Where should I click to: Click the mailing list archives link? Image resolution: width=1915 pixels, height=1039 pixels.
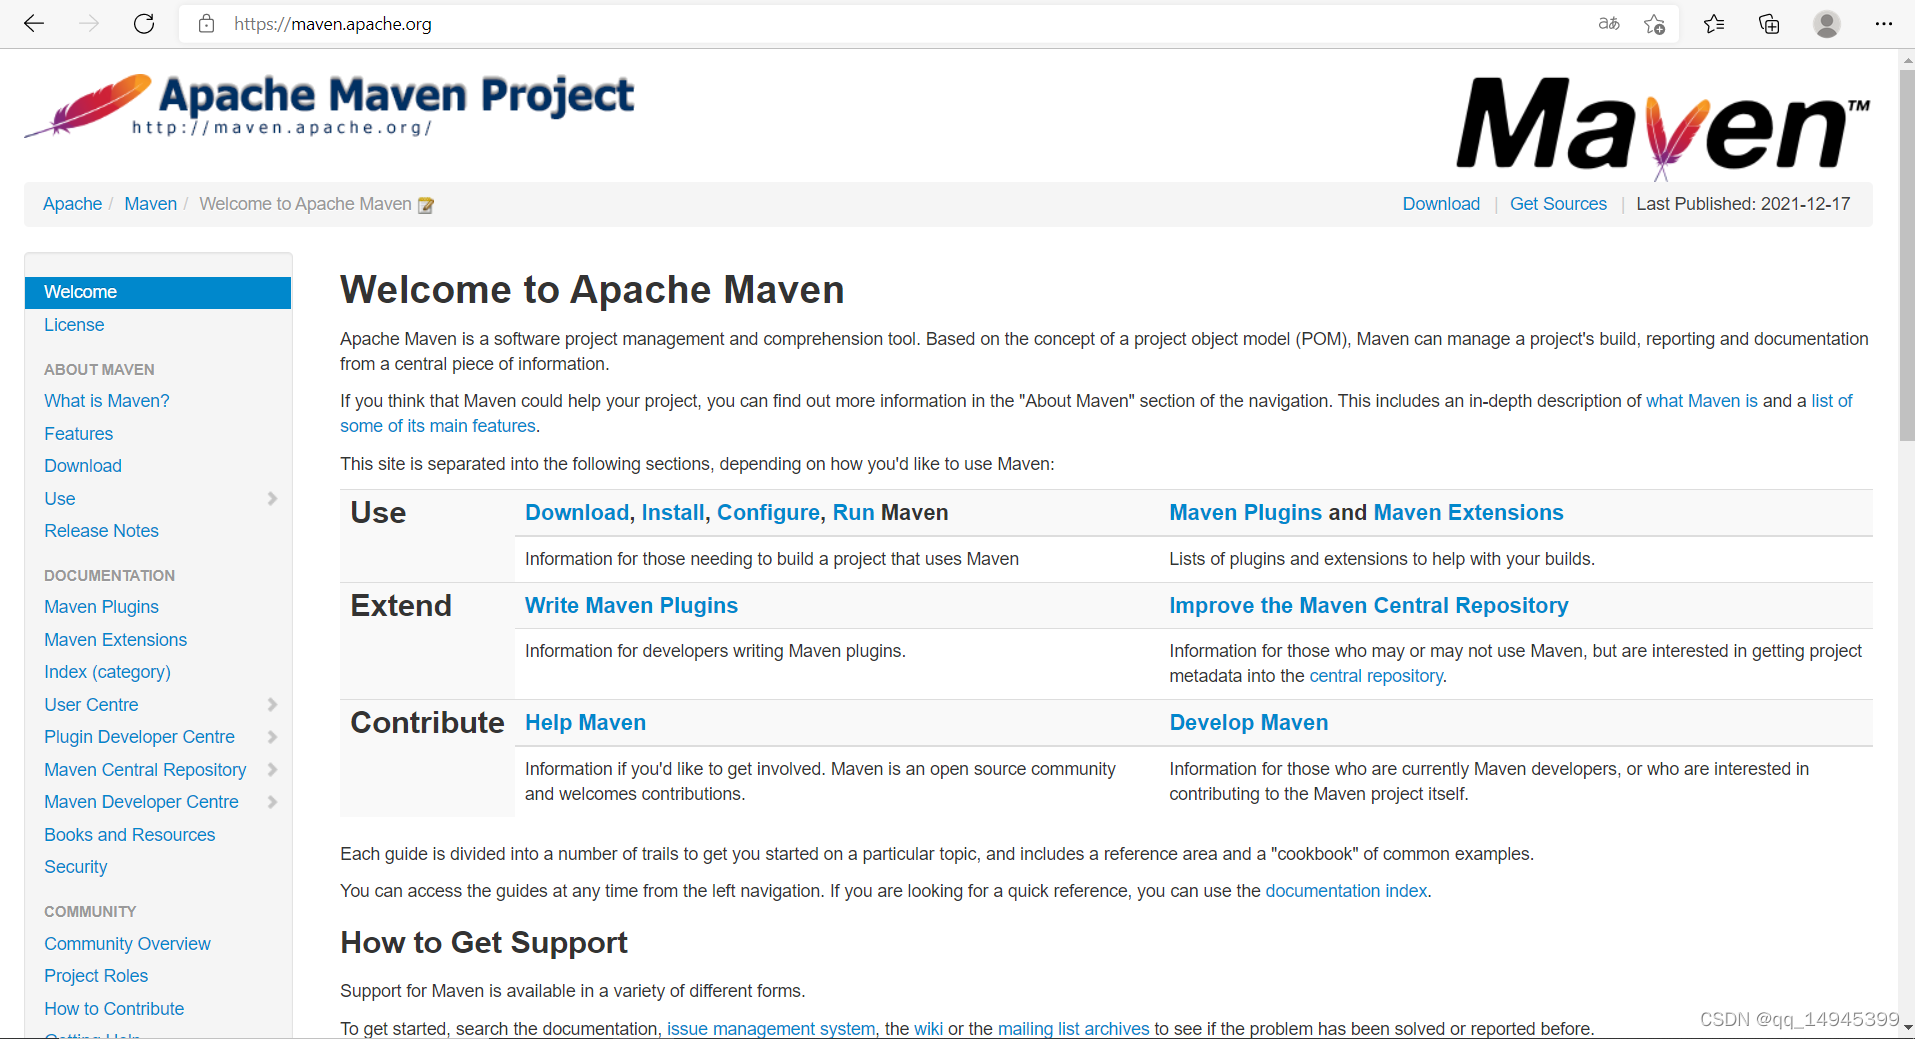[1074, 1029]
